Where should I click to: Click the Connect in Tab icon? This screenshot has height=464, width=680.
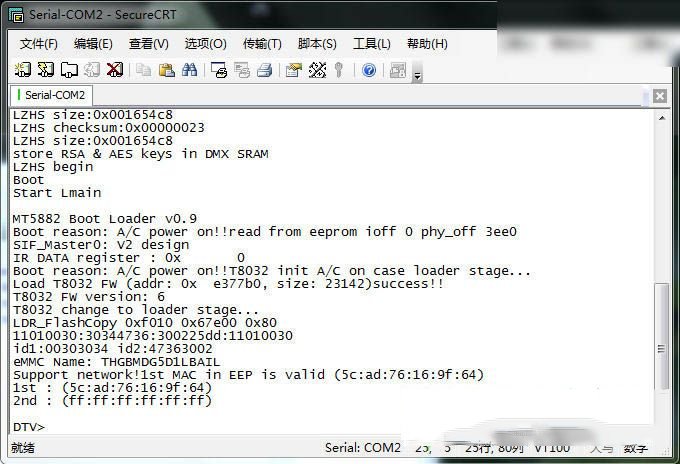pyautogui.click(x=69, y=69)
